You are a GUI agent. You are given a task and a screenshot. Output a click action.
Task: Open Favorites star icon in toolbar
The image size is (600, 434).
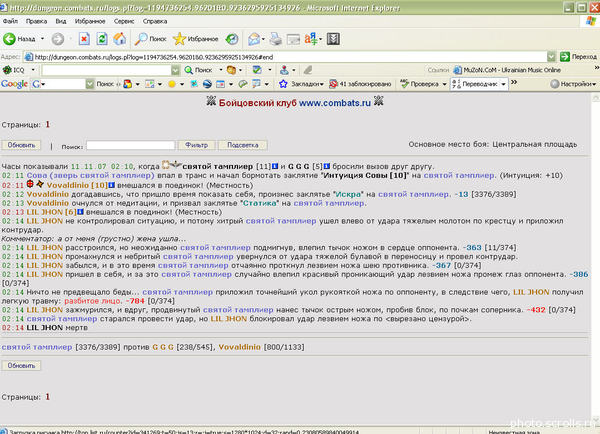pyautogui.click(x=195, y=39)
